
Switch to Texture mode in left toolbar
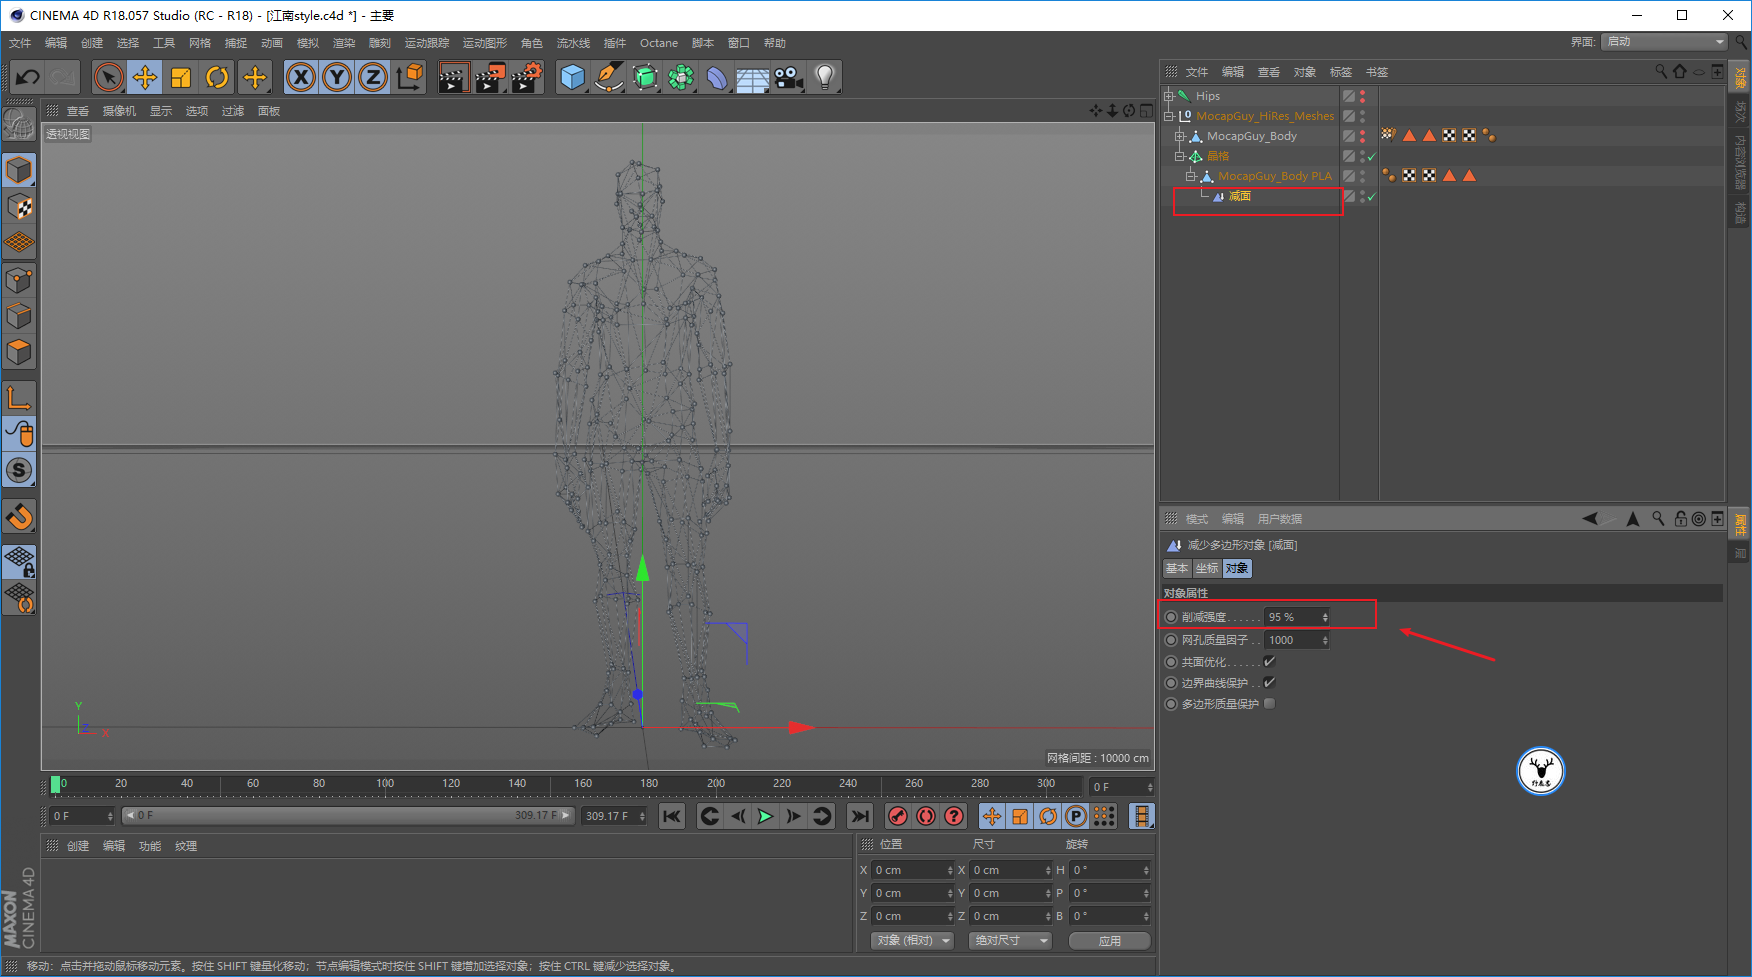19,207
